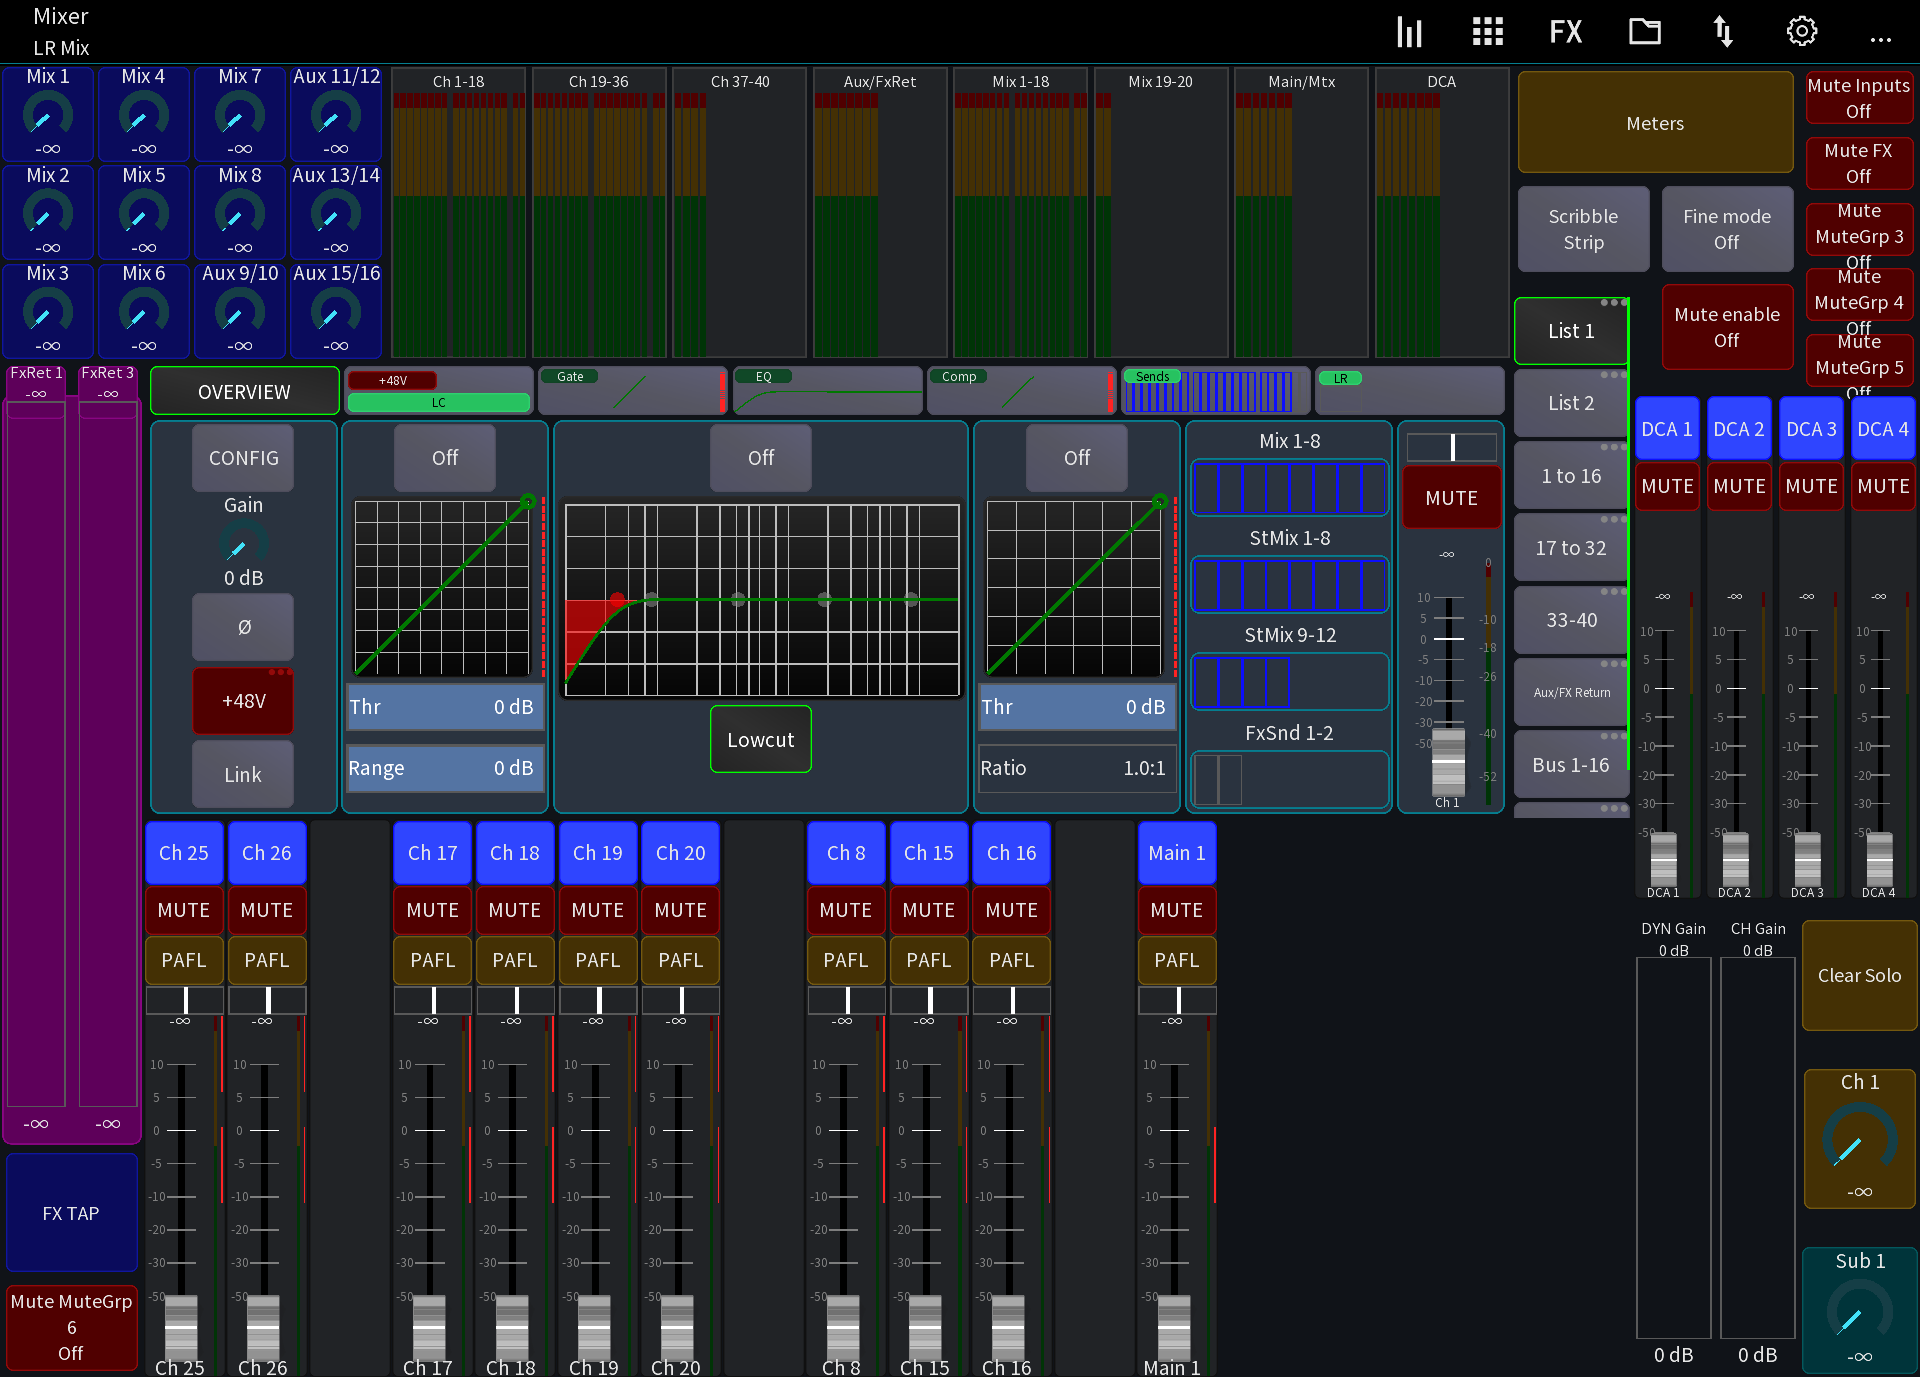
Task: Click the Aux 9/10 send knob
Action: [240, 313]
